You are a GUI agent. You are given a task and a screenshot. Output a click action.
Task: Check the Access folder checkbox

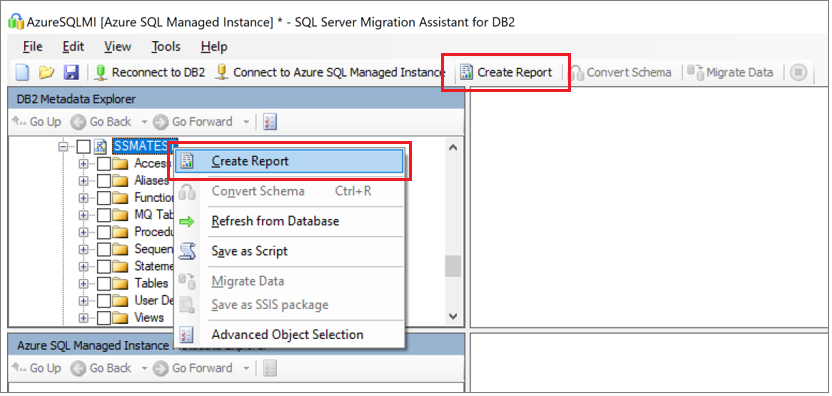(103, 163)
